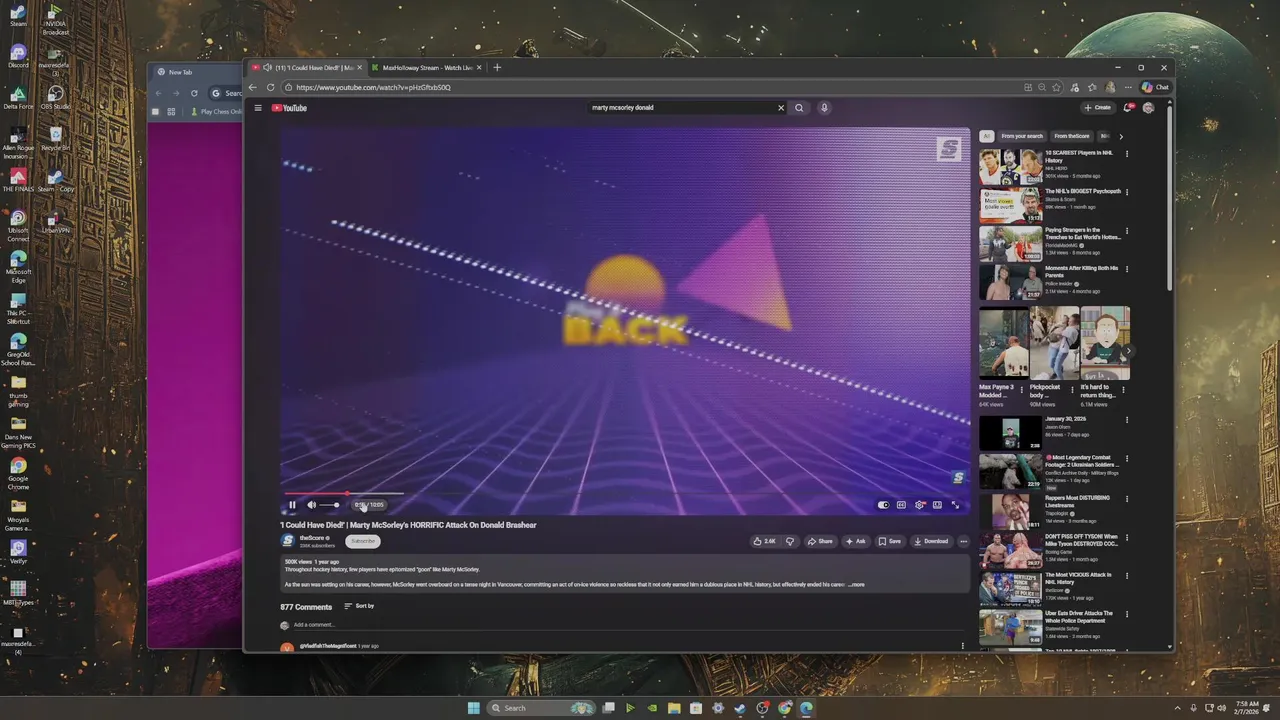Viewport: 1280px width, 720px height.
Task: Open the OBS Studio desktop shortcut
Action: coord(56,98)
